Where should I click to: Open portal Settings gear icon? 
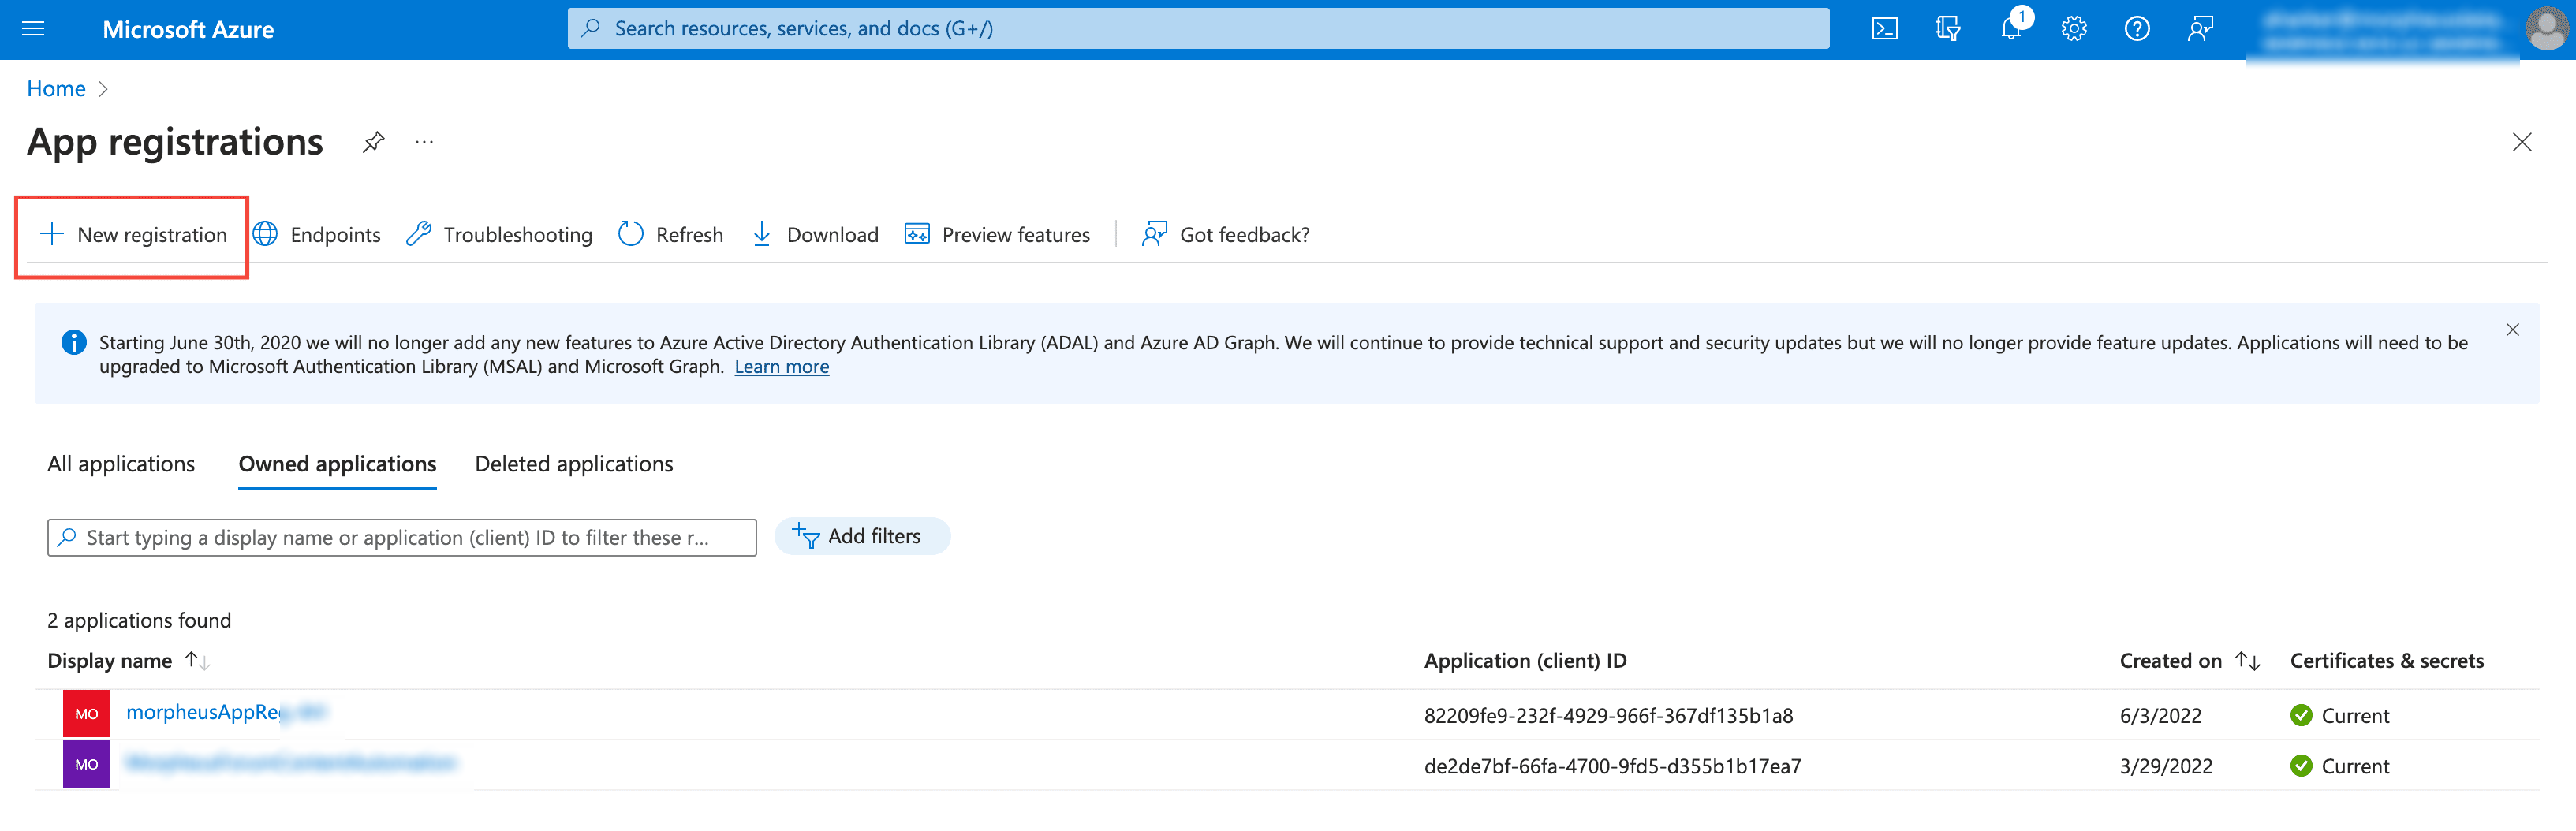click(x=2074, y=29)
